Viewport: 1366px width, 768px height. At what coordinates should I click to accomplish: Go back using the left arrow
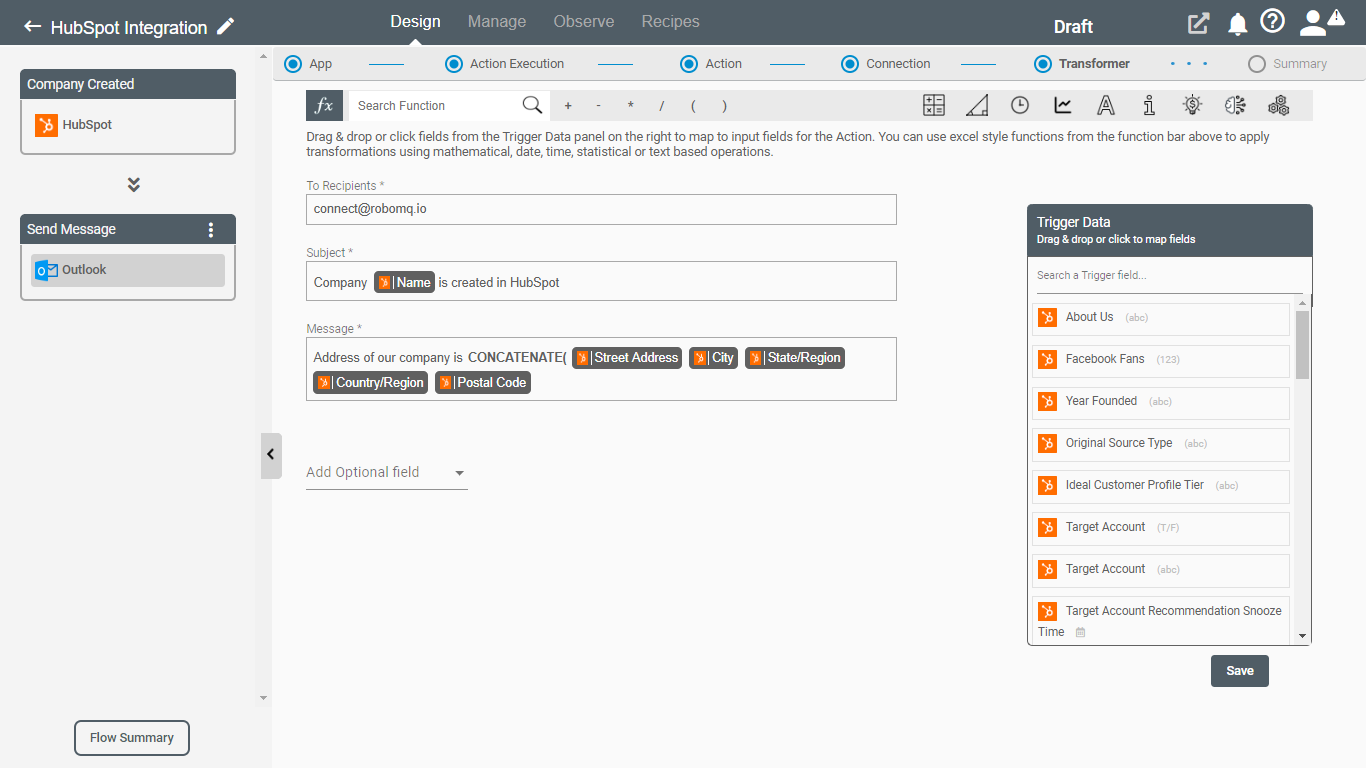(33, 27)
